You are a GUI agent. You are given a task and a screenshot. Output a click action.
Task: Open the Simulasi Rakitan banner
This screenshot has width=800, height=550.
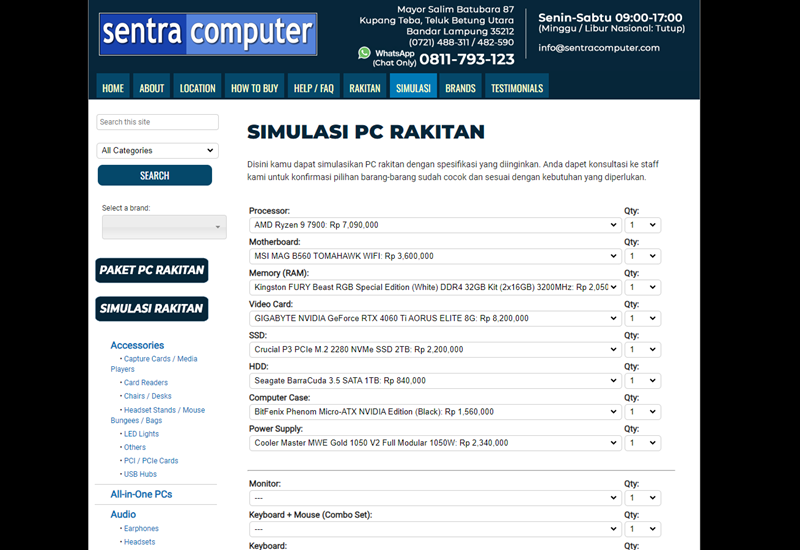coord(152,309)
